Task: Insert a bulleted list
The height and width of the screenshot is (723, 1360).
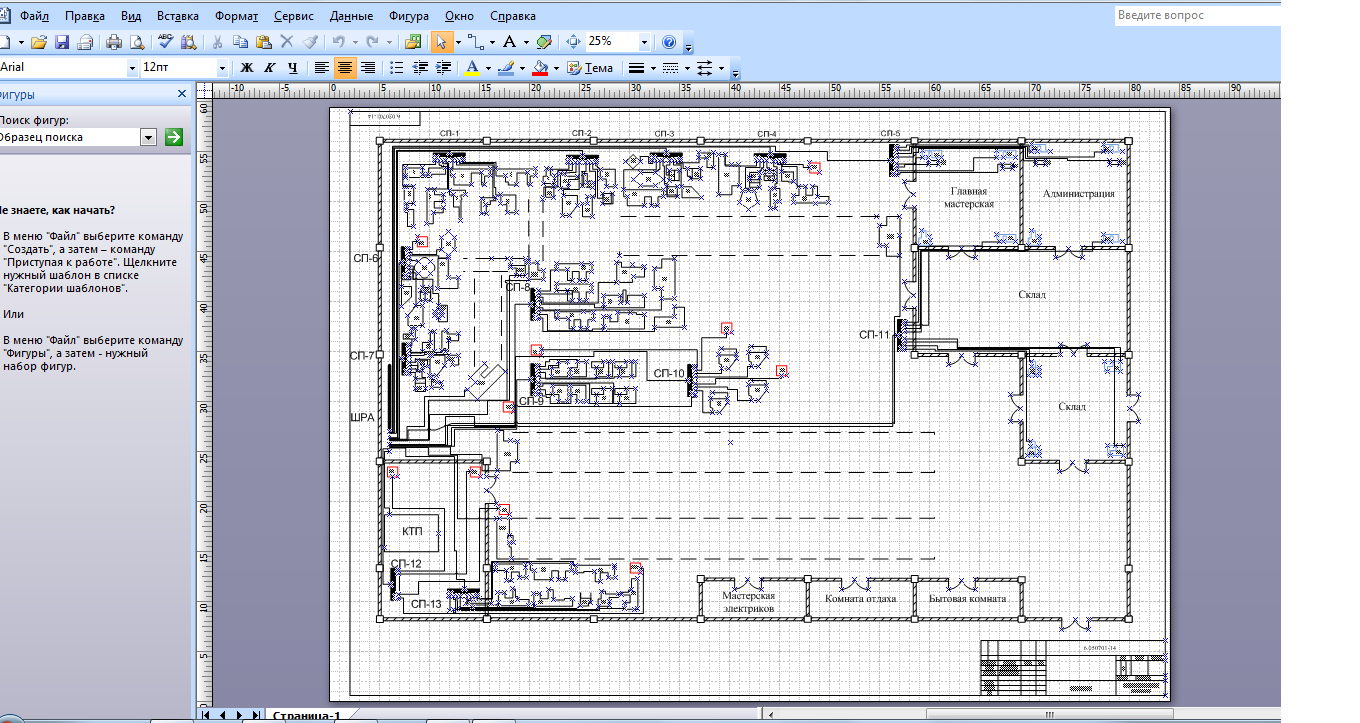Action: click(396, 68)
